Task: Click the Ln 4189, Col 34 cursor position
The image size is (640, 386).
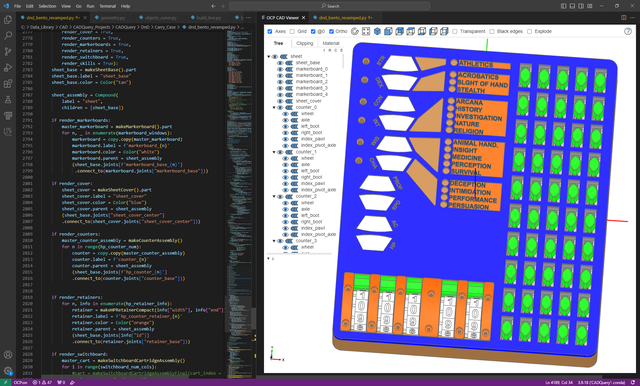Action: coord(559,382)
